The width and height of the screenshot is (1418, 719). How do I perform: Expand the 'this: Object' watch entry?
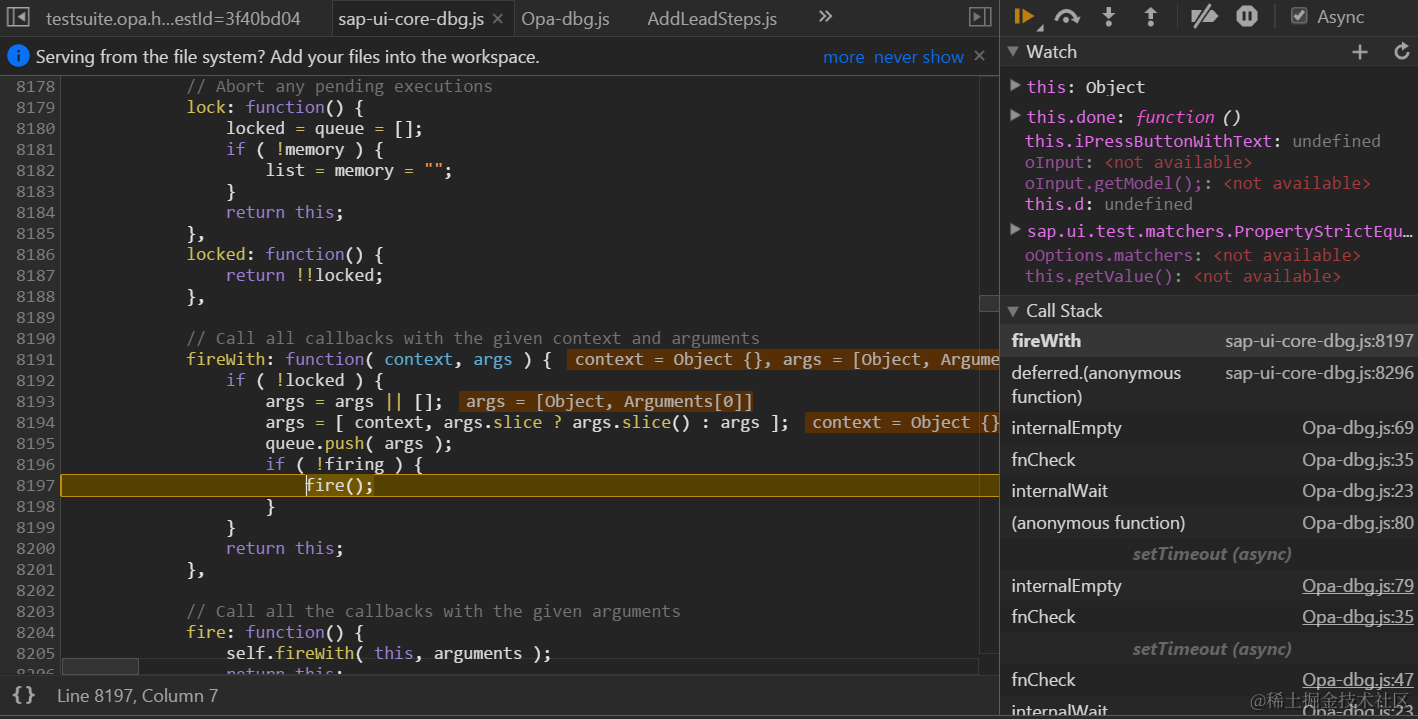pyautogui.click(x=1015, y=86)
